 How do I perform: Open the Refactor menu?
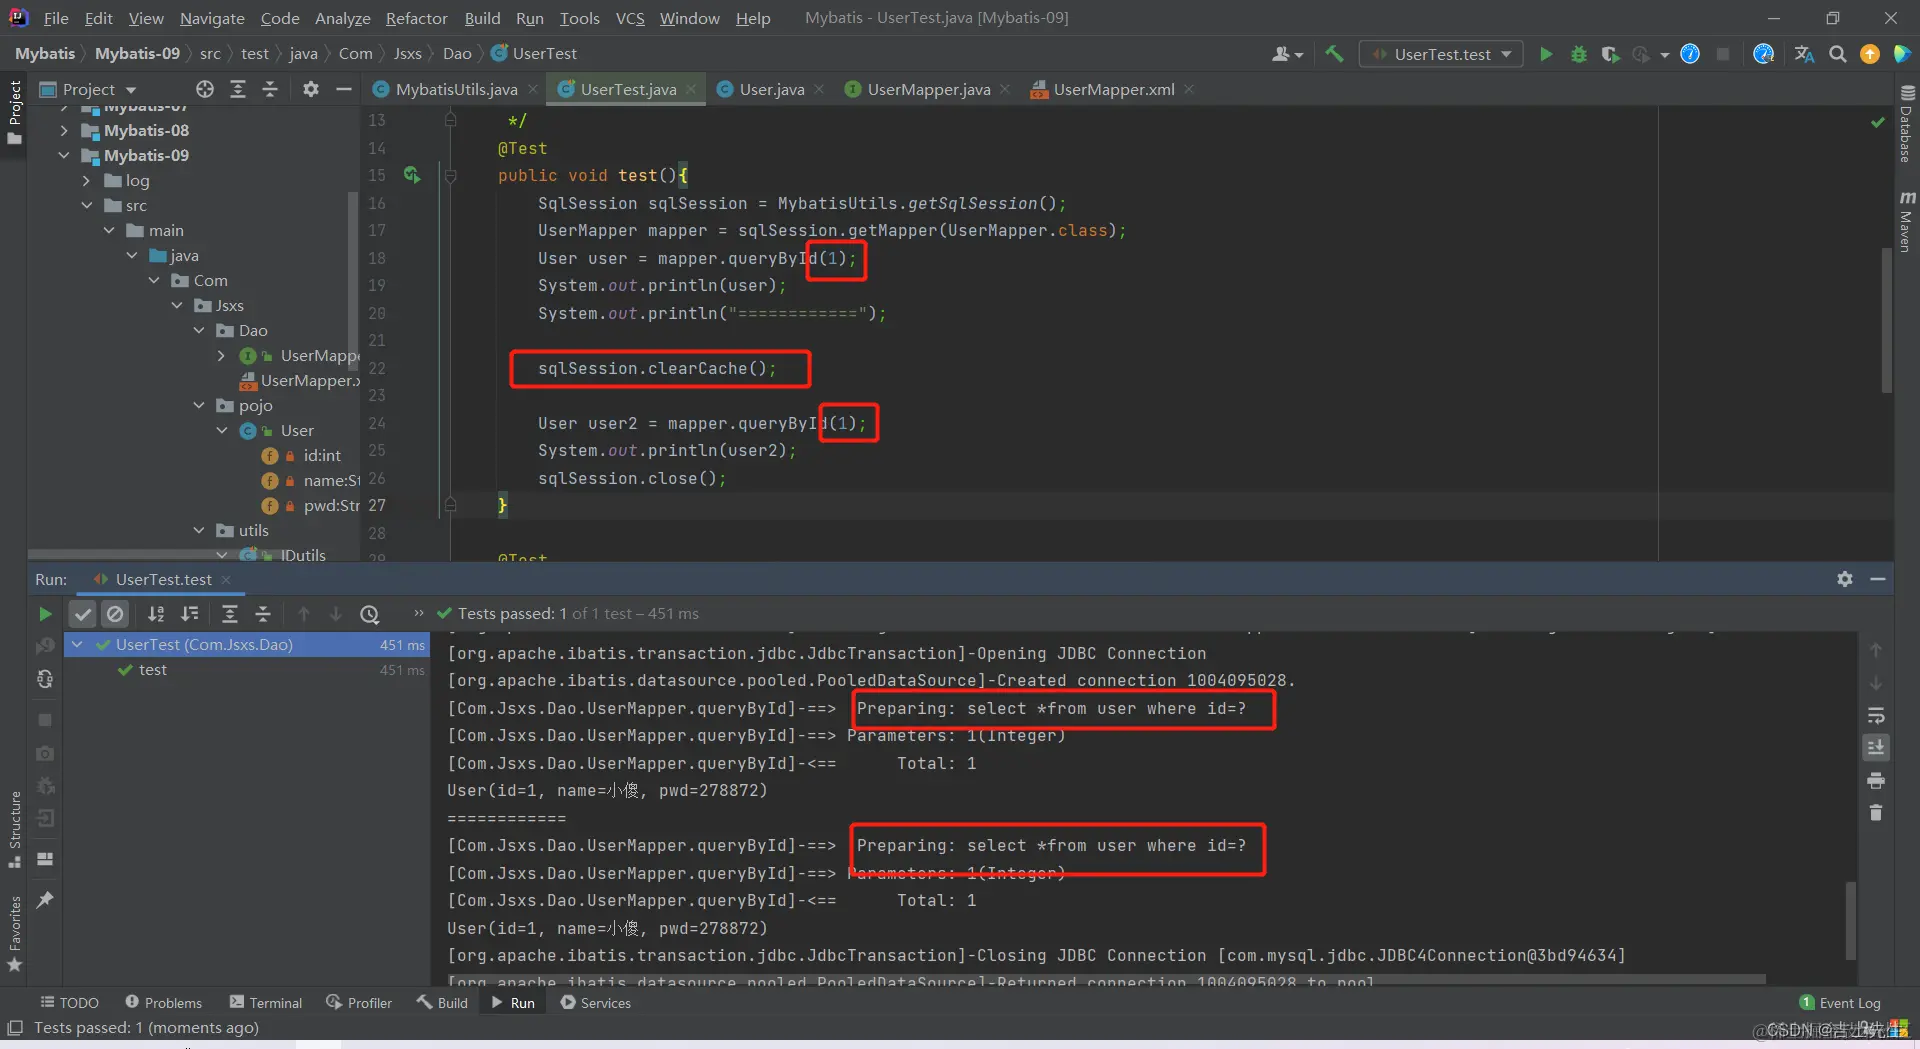(416, 18)
